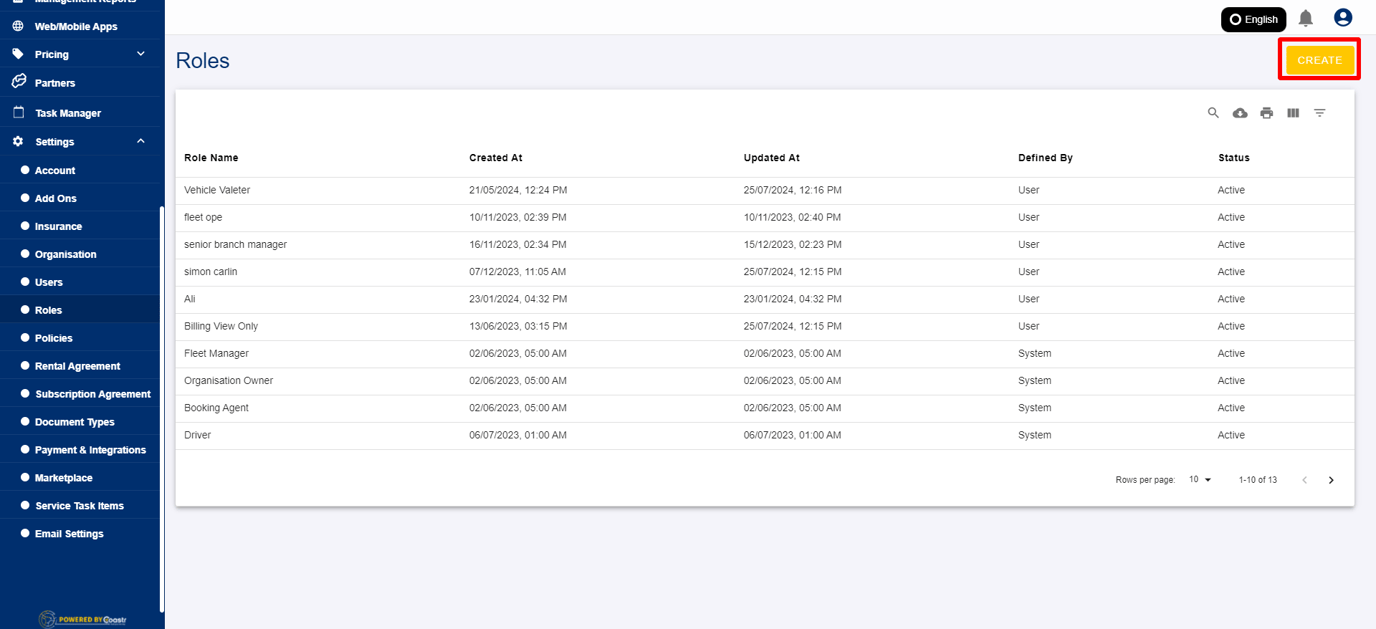The width and height of the screenshot is (1376, 629).
Task: Click the Settings gear icon in sidebar
Action: 18,142
